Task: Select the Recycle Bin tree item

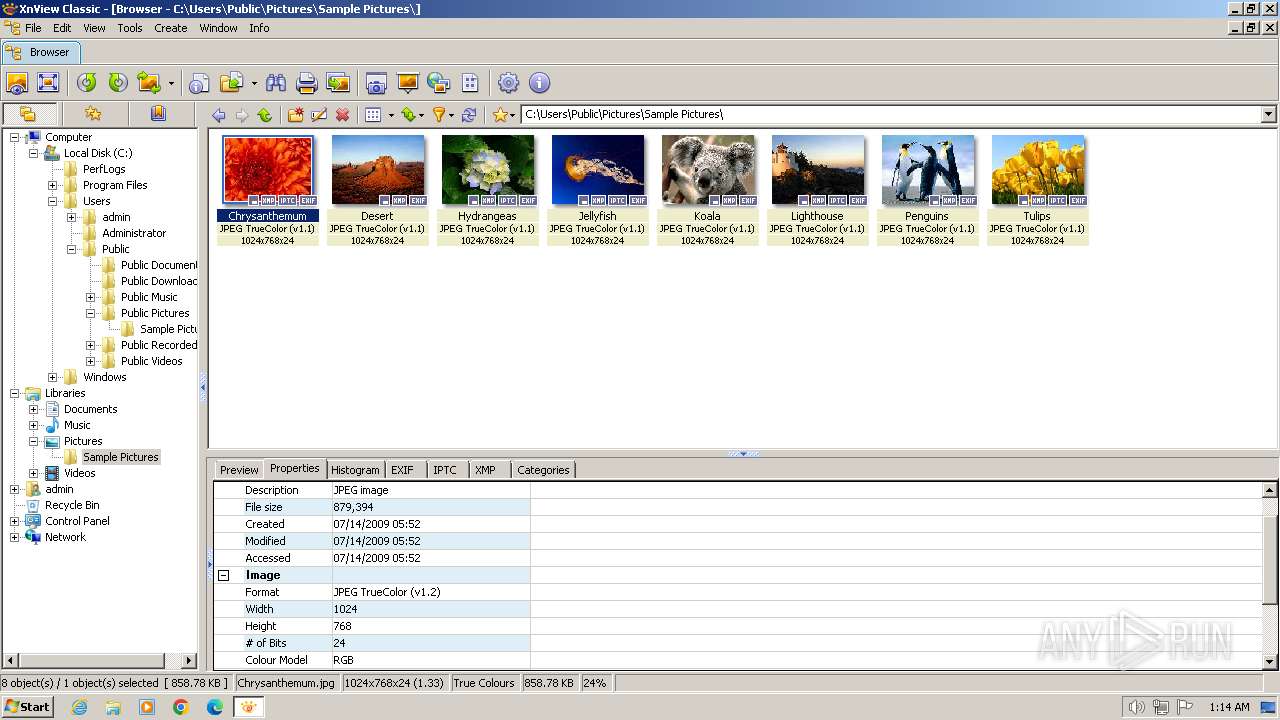Action: tap(72, 505)
